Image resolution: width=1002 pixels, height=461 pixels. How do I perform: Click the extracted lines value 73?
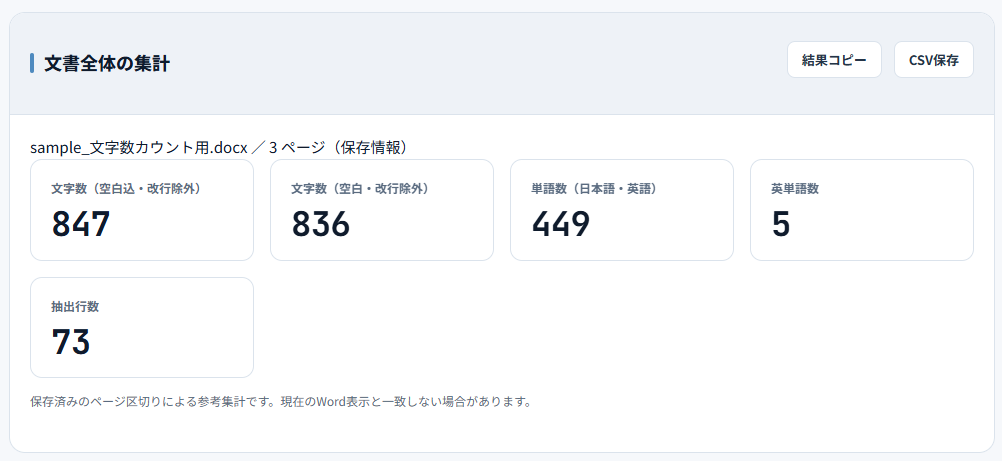pos(71,341)
